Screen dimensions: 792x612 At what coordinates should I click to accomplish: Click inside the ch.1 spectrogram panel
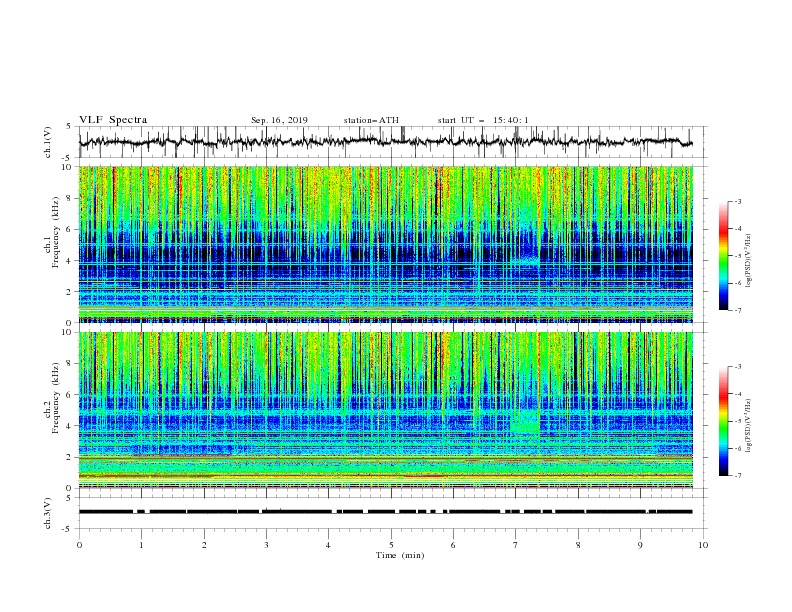pos(385,244)
